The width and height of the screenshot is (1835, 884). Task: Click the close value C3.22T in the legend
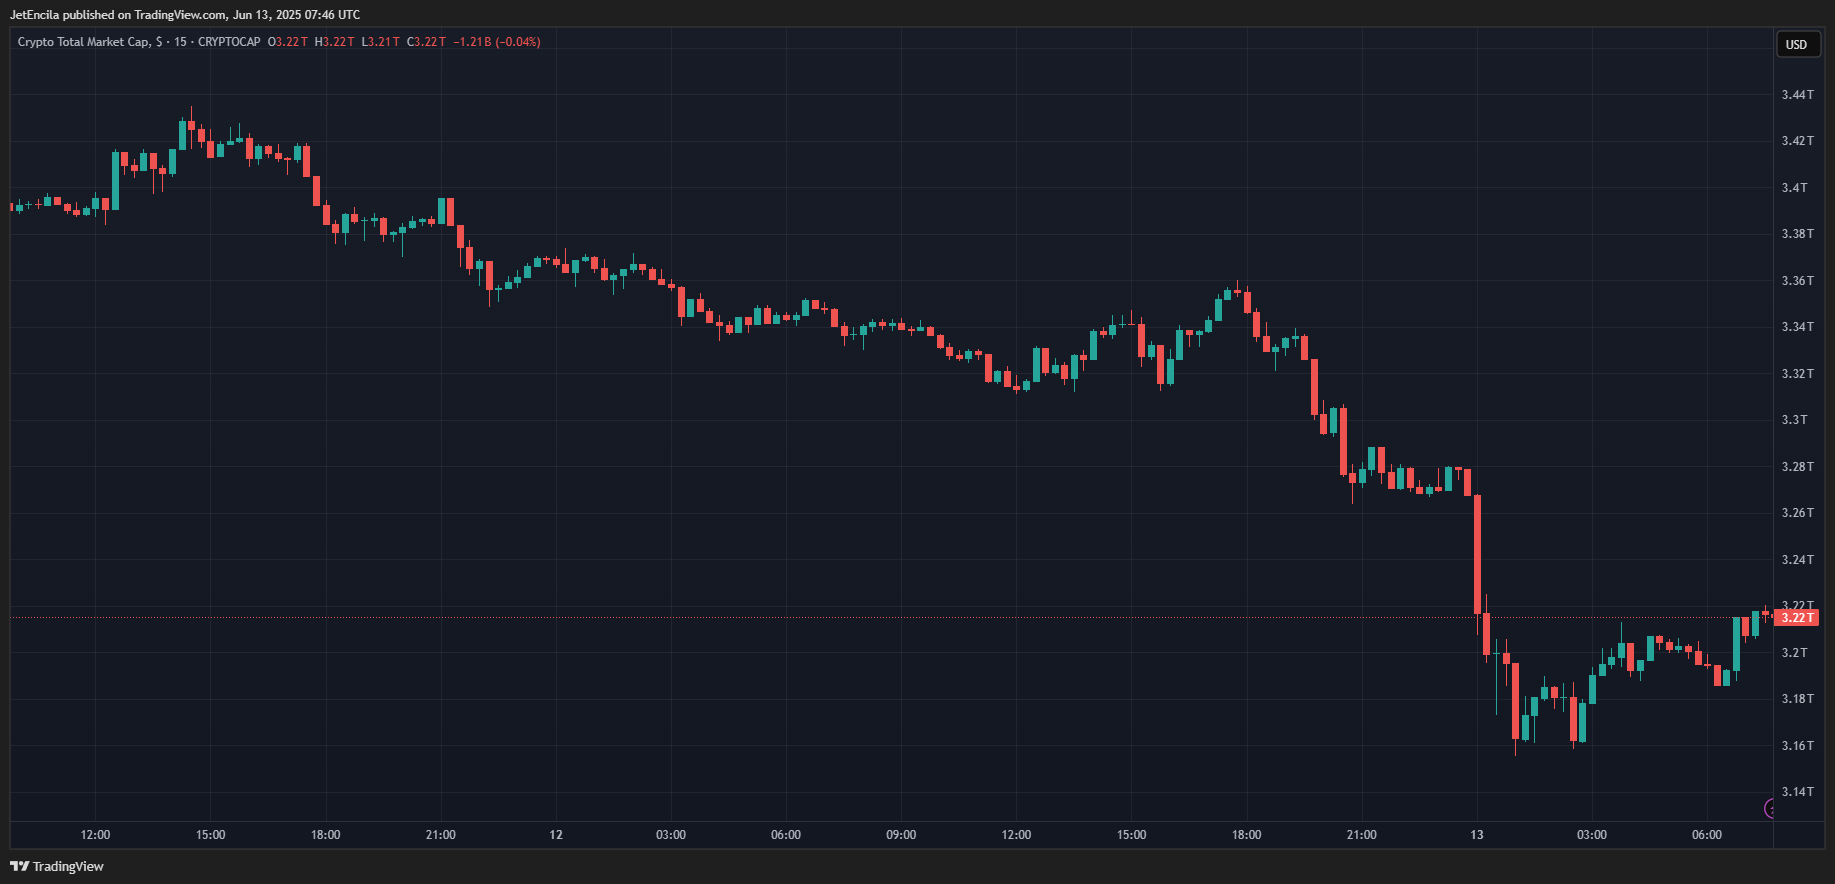click(426, 42)
